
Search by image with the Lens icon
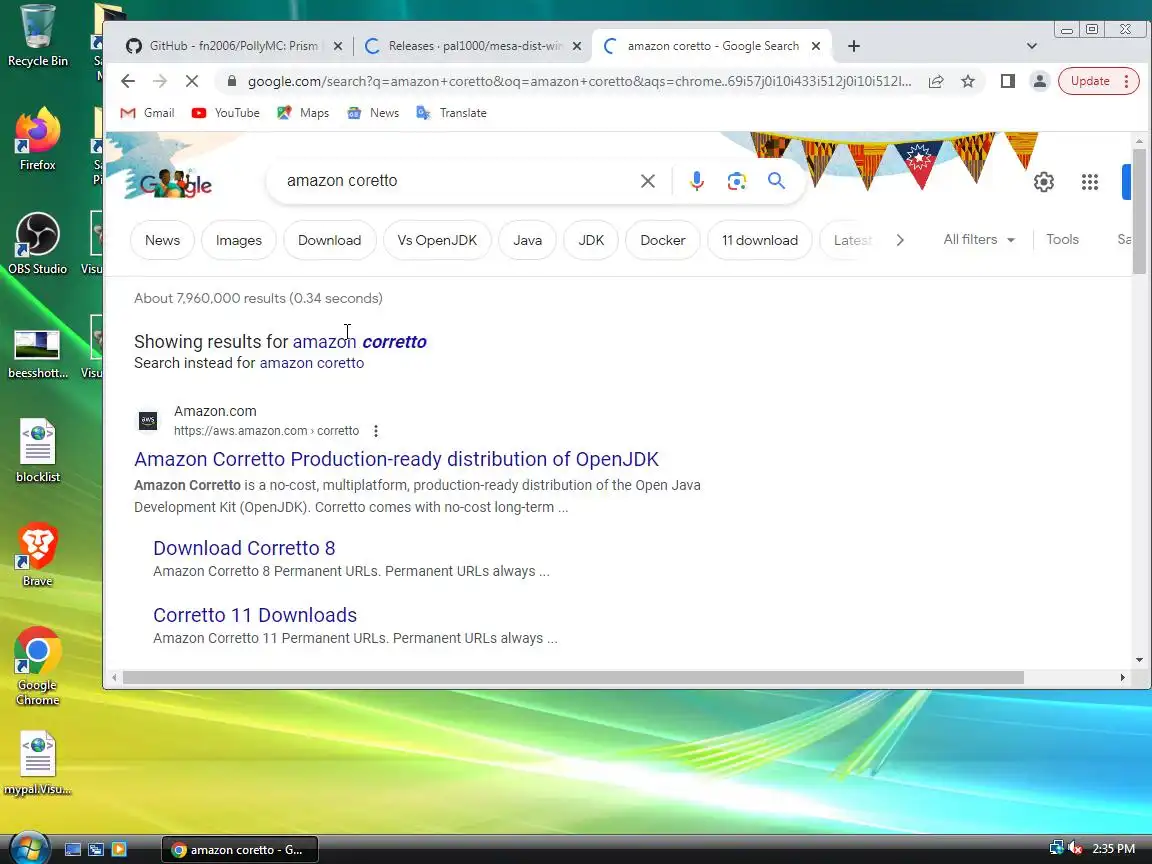tap(736, 181)
